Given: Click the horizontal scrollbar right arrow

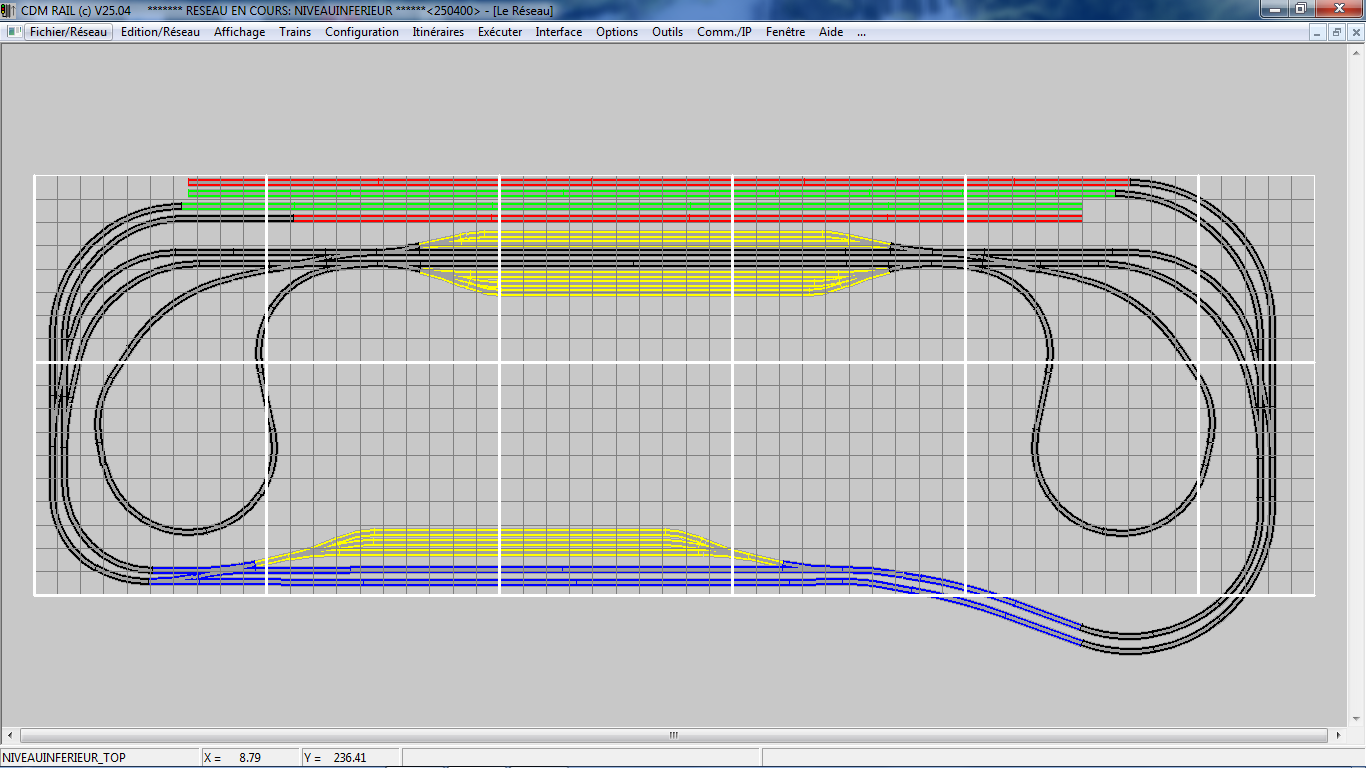Looking at the screenshot, I should click(1338, 735).
